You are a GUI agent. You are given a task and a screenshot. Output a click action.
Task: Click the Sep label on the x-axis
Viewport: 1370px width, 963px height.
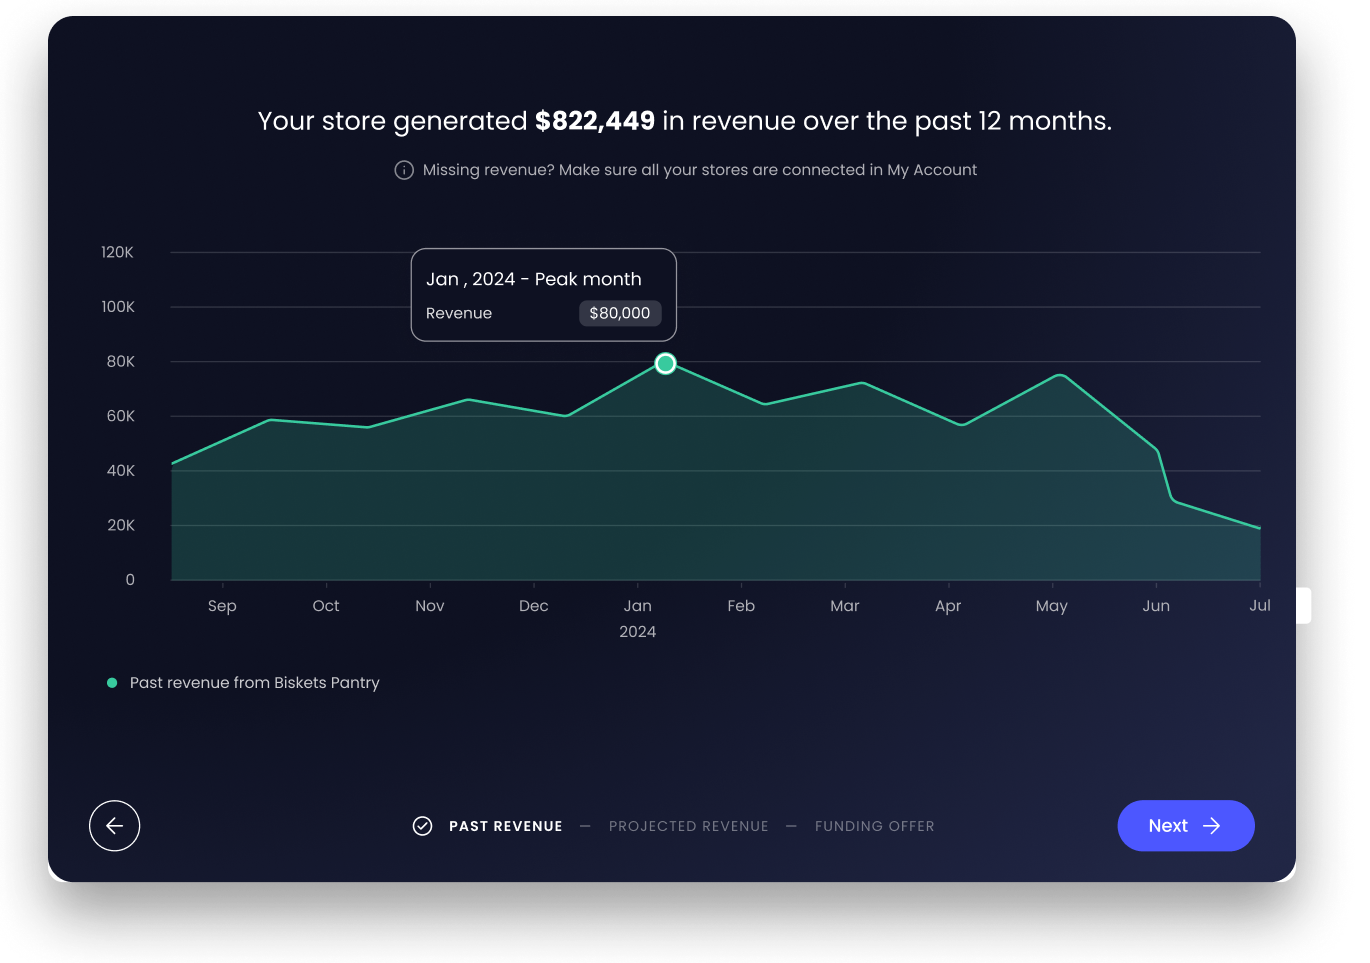(x=222, y=606)
